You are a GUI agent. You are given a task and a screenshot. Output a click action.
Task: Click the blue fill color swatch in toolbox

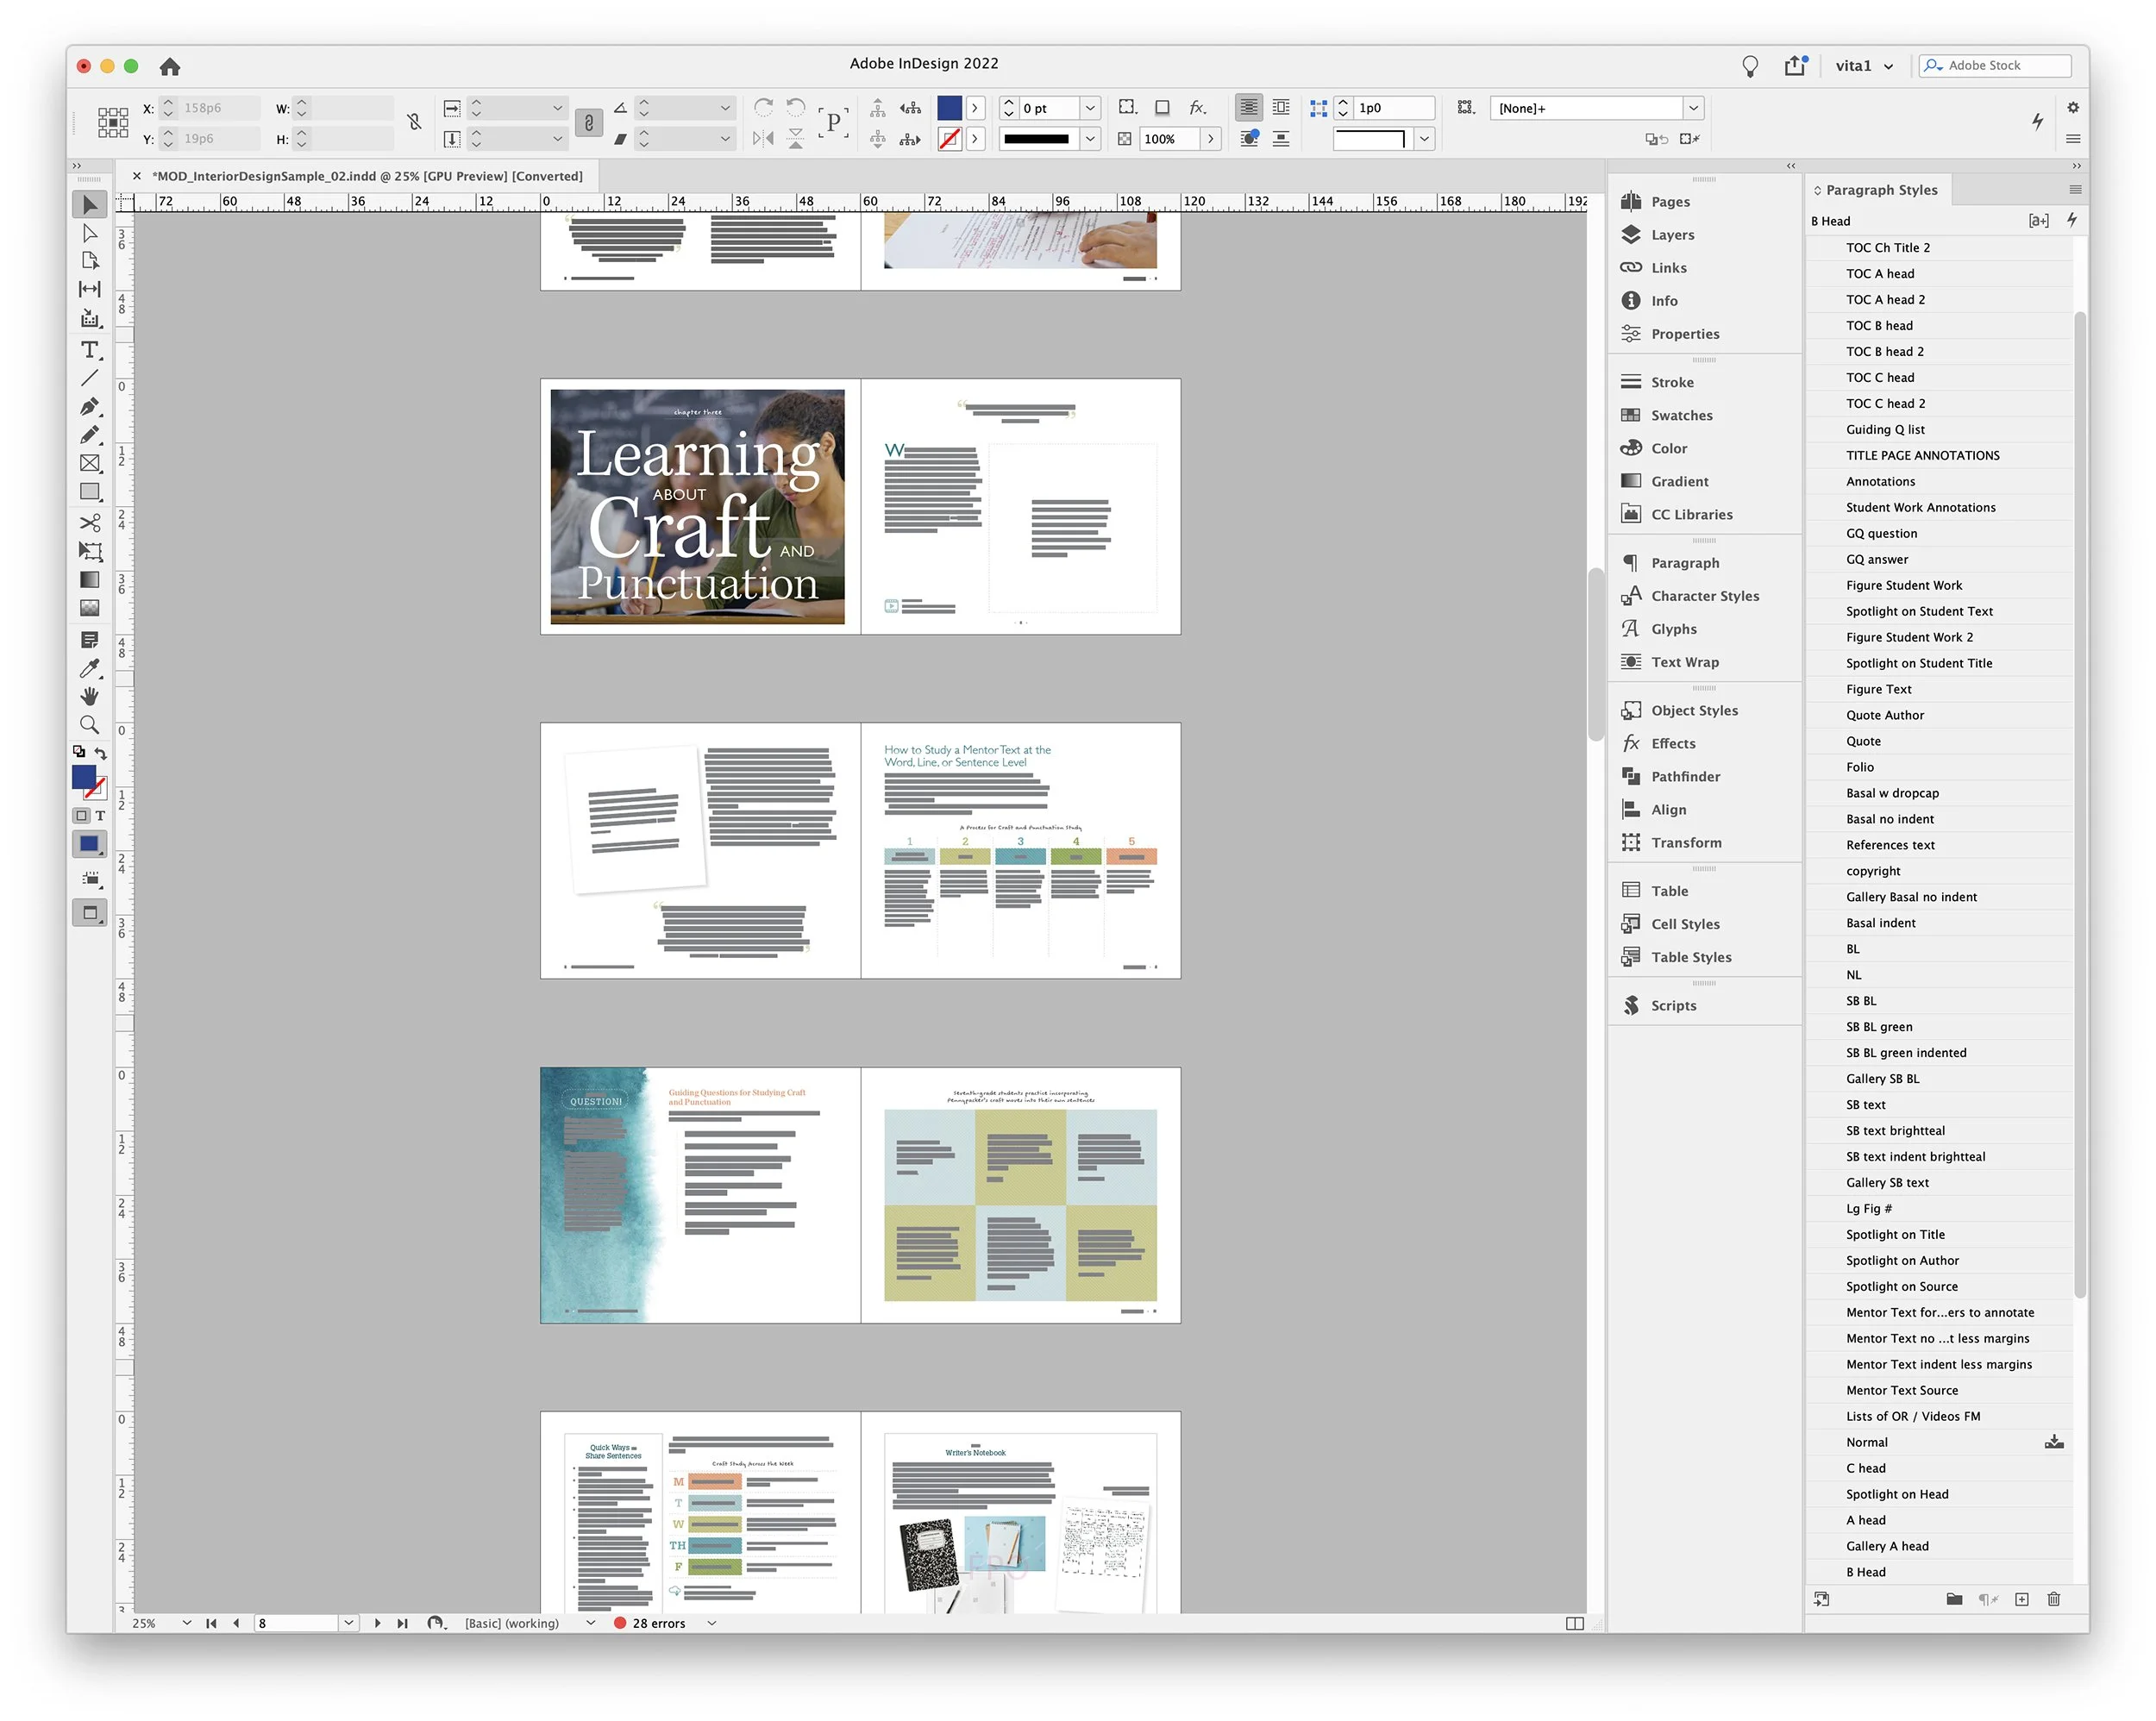pos(84,776)
